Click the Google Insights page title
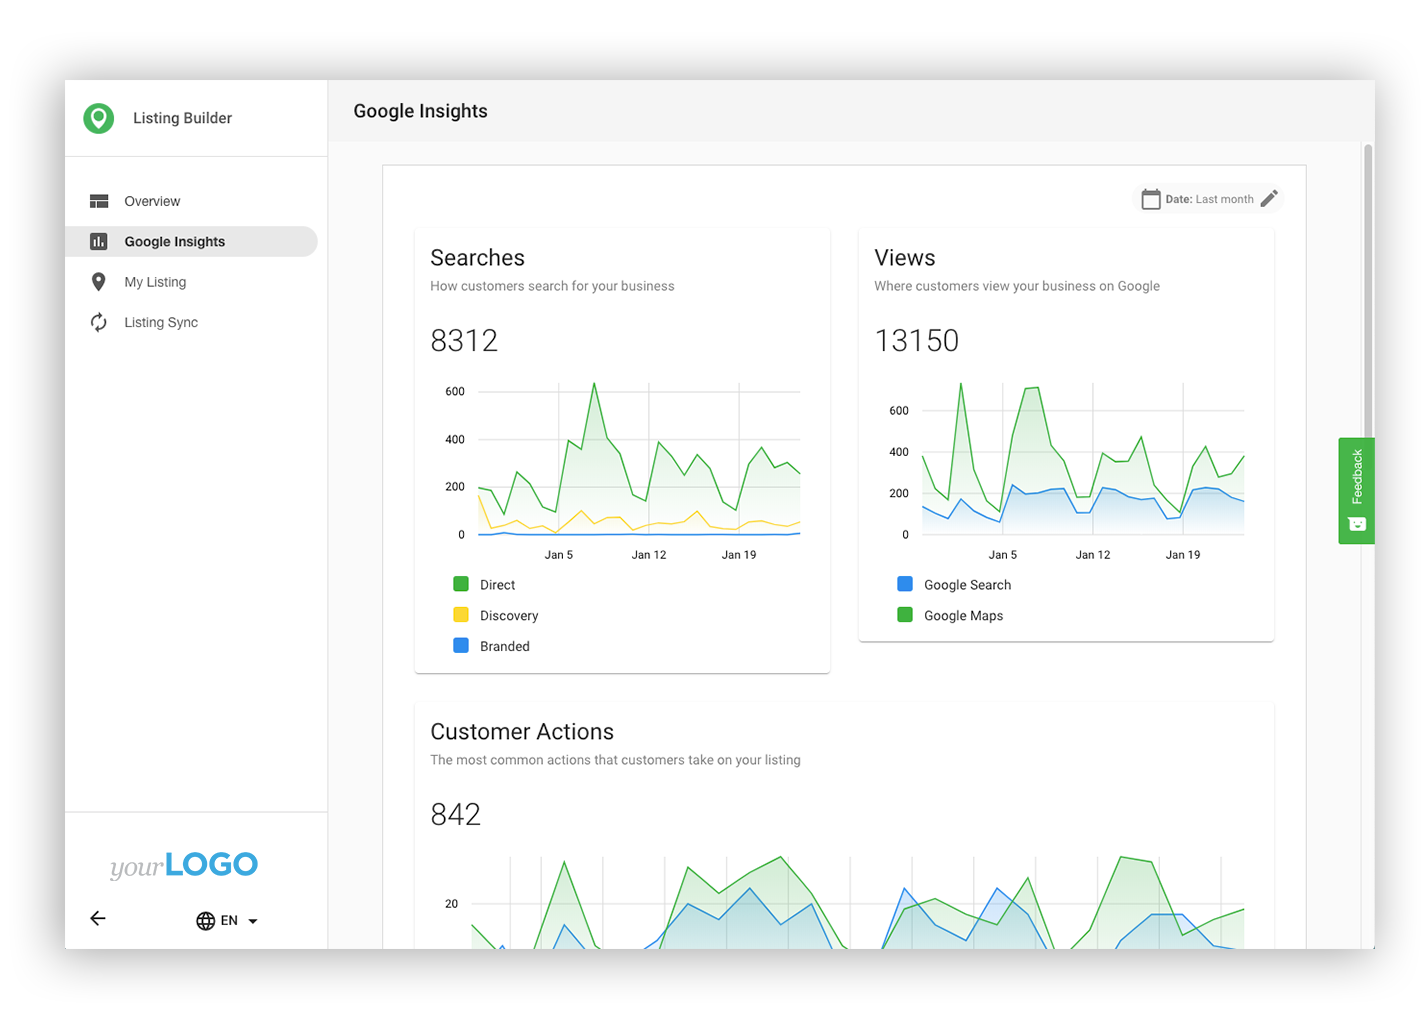This screenshot has height=1021, width=1425. [420, 111]
